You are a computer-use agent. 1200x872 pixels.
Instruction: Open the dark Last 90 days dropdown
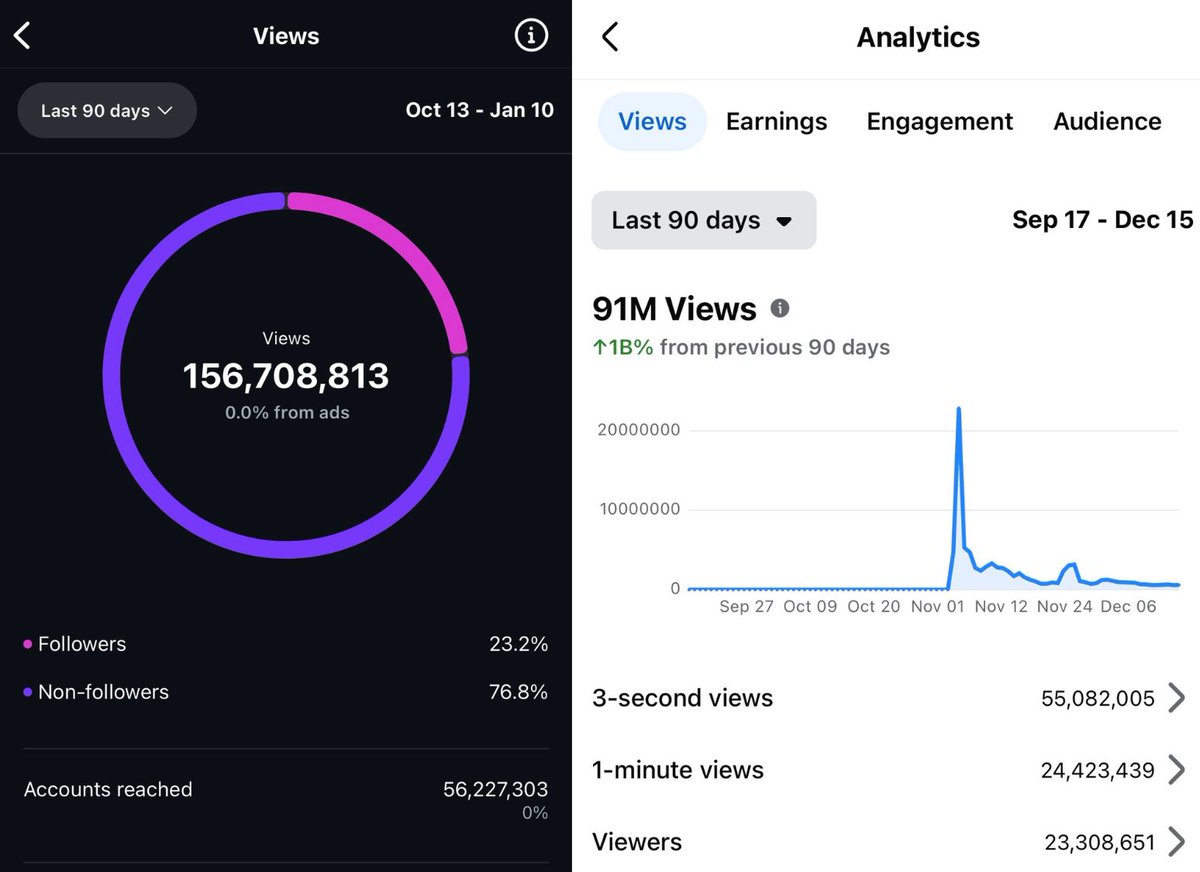click(107, 111)
